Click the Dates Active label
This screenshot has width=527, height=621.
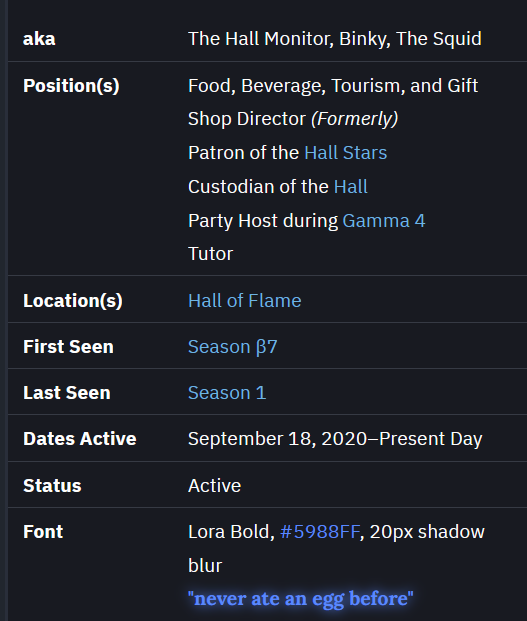click(80, 439)
